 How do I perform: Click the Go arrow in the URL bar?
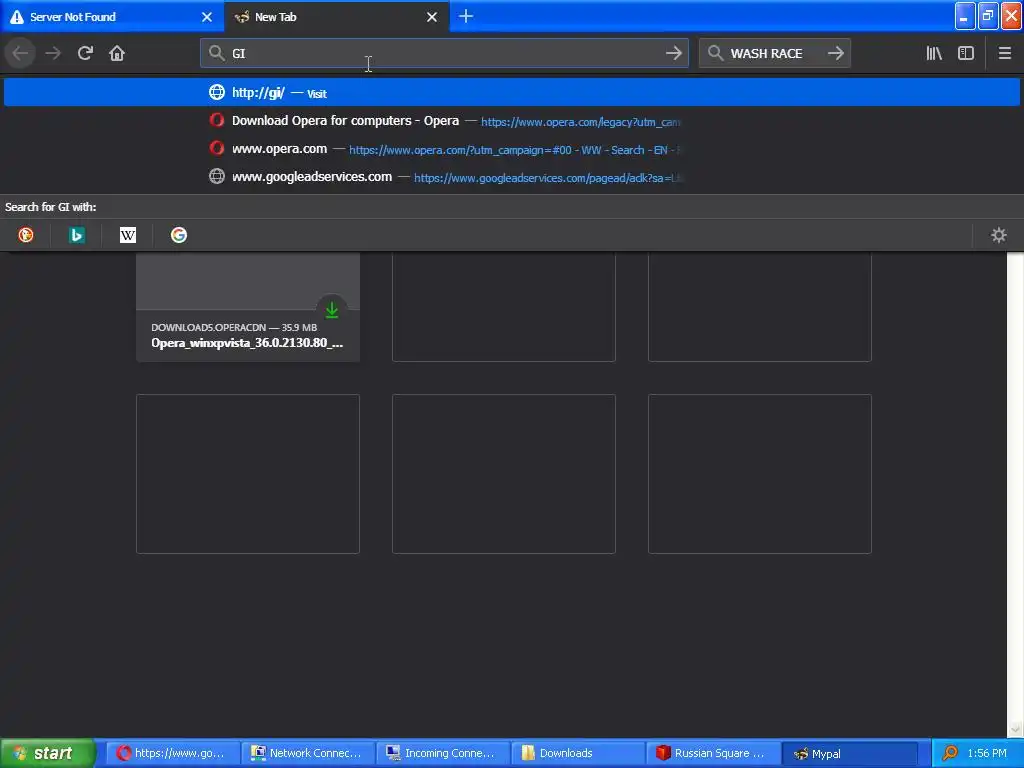tap(674, 53)
